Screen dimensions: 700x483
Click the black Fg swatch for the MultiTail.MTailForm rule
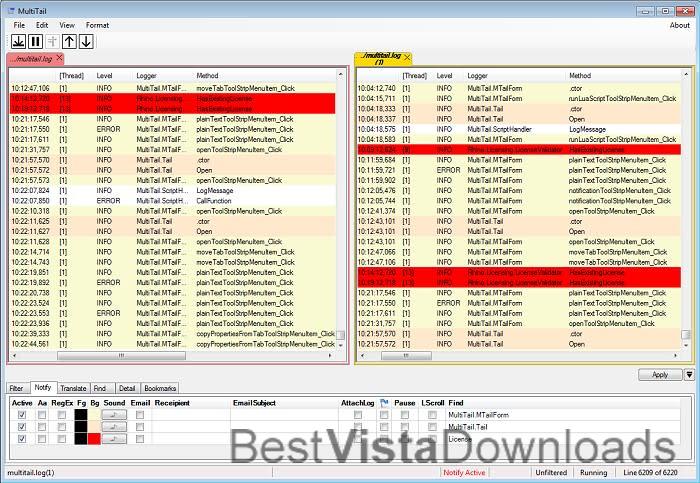coord(81,415)
